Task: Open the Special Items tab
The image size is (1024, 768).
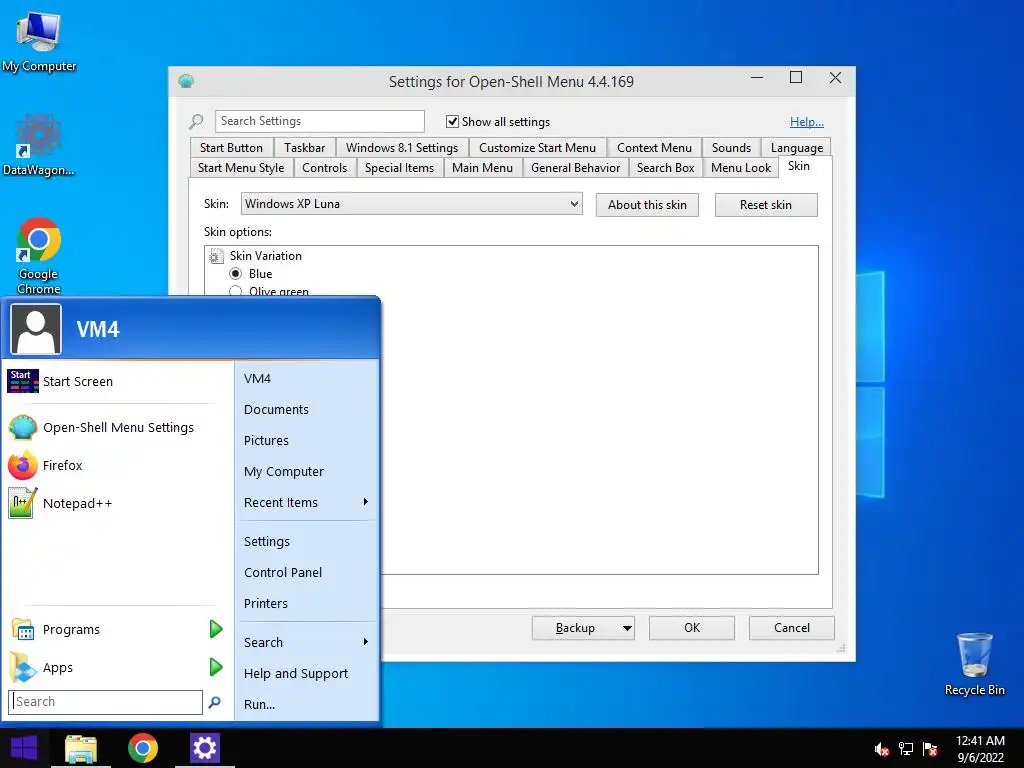Action: click(400, 168)
